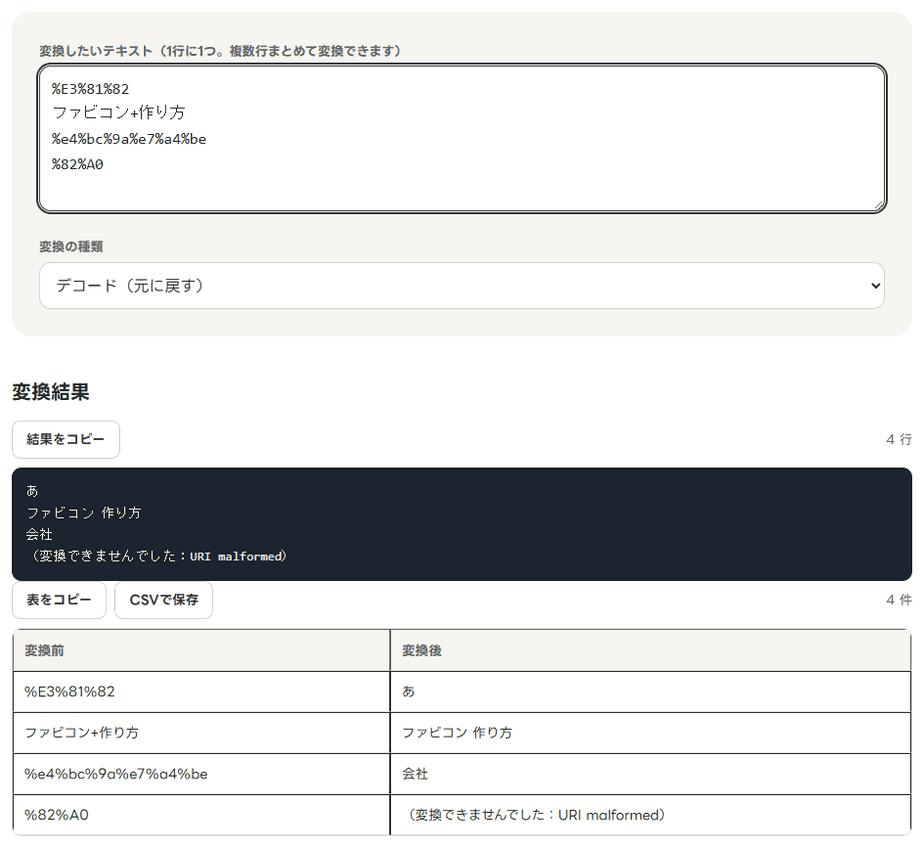
Task: Select the ファビコン+作り方 table cell
Action: click(201, 733)
